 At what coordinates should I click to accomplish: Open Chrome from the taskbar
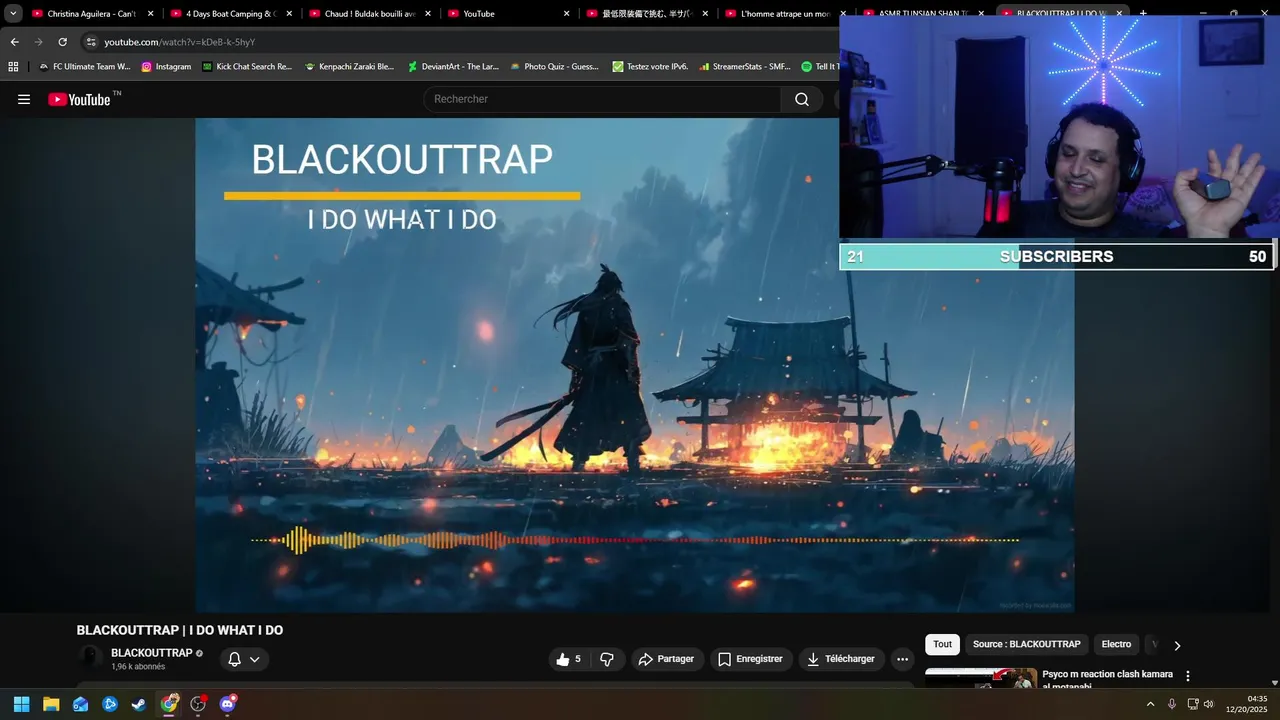tap(169, 704)
